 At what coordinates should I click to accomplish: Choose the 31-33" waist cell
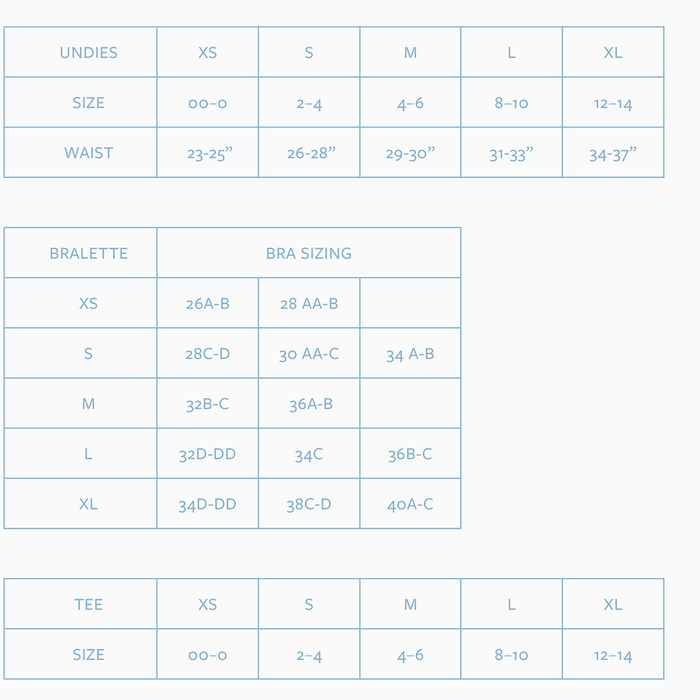pyautogui.click(x=511, y=154)
